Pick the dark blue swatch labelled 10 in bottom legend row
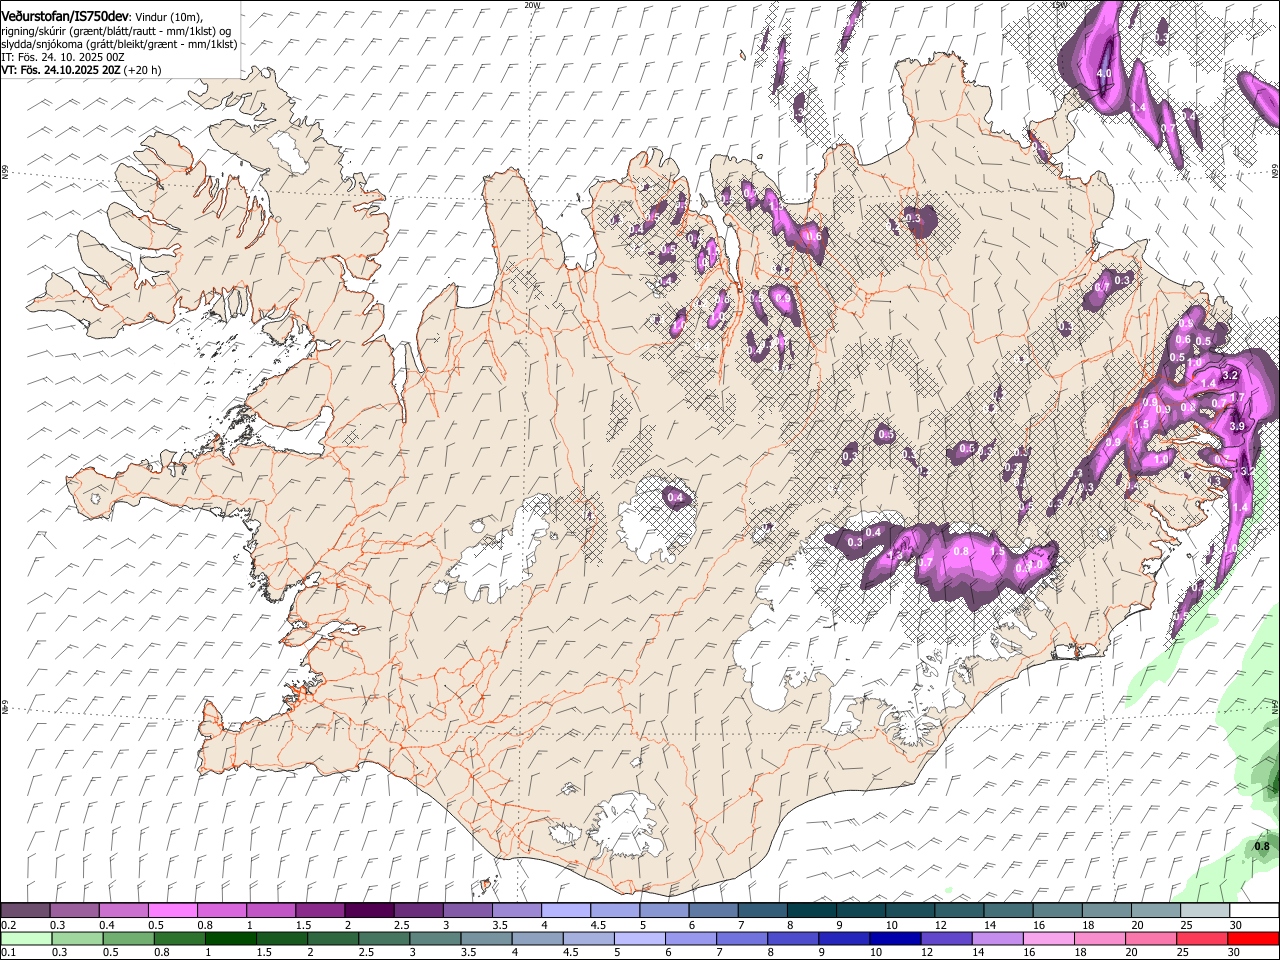 coord(893,938)
